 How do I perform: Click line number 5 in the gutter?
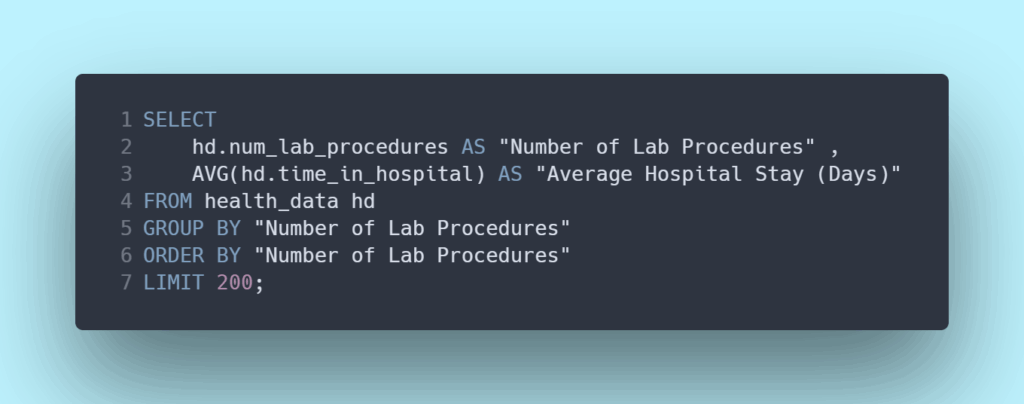pos(126,228)
